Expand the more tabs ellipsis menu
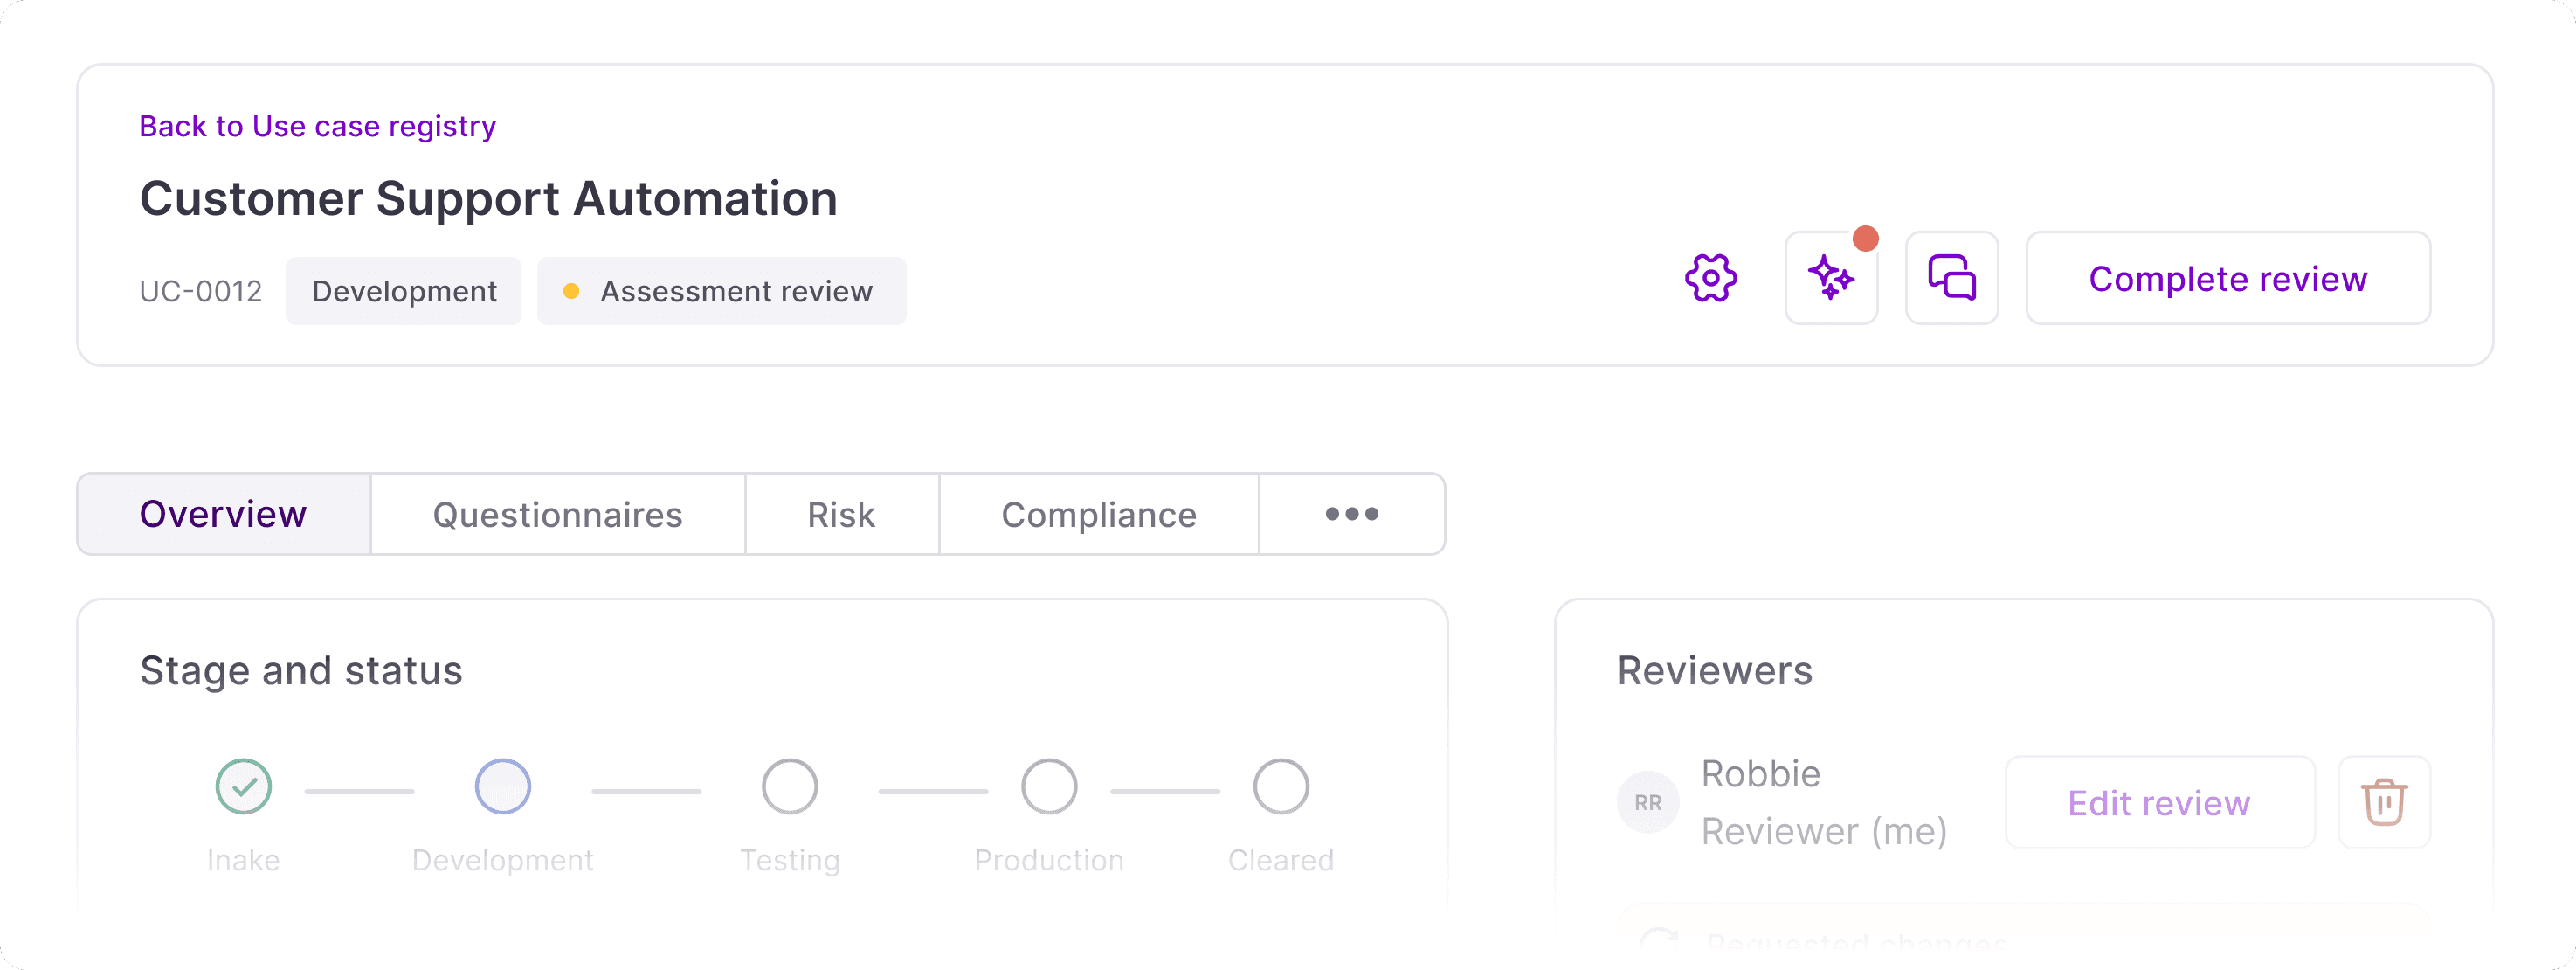 click(1351, 514)
